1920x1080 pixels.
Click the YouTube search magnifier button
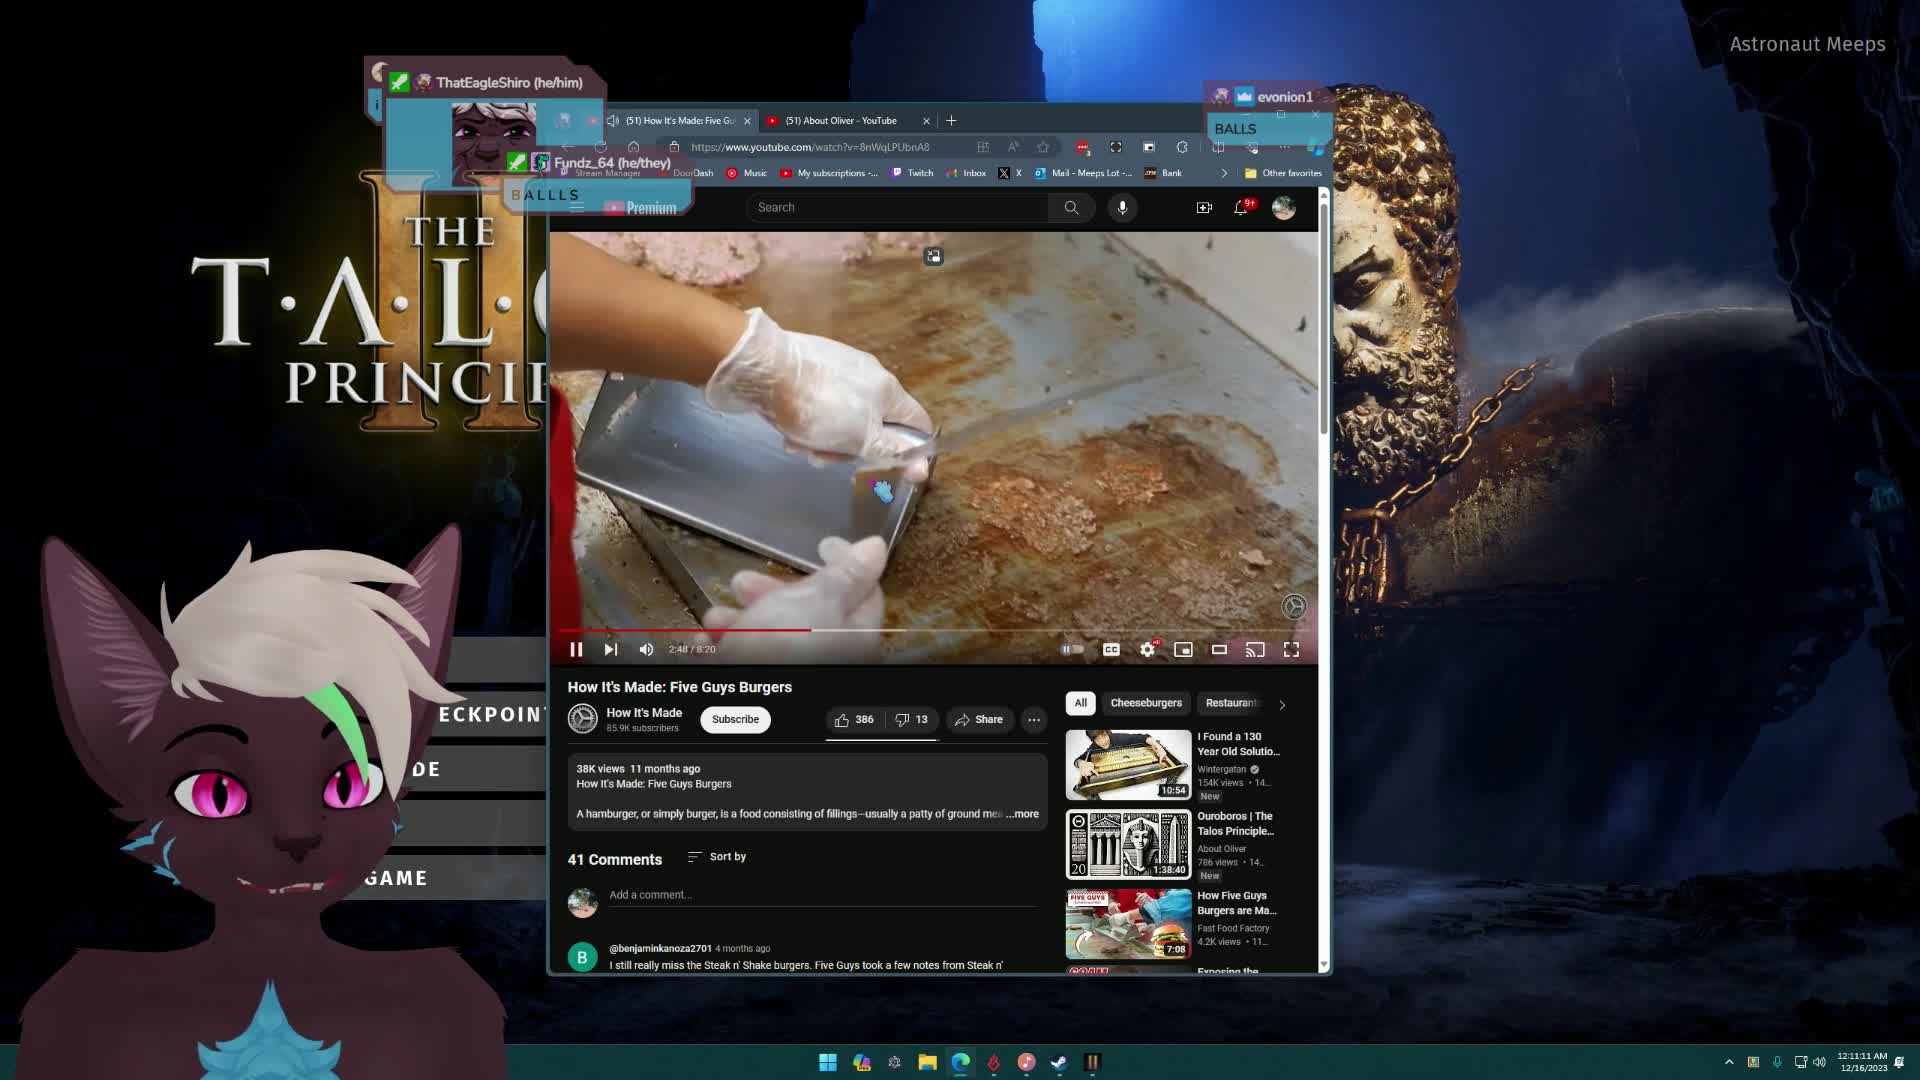coord(1071,207)
